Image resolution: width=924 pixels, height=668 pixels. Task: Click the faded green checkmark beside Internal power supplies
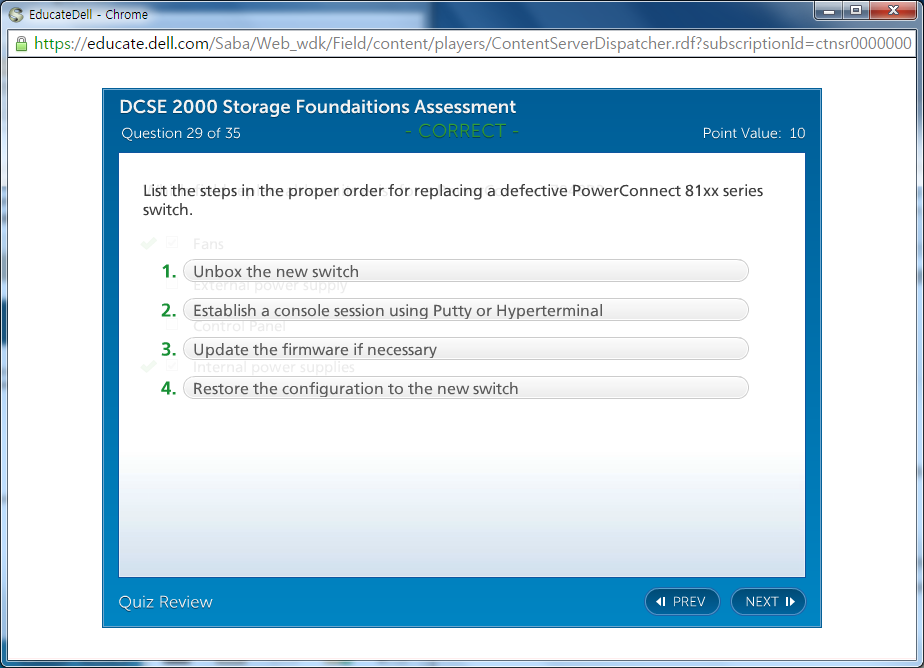pyautogui.click(x=149, y=367)
